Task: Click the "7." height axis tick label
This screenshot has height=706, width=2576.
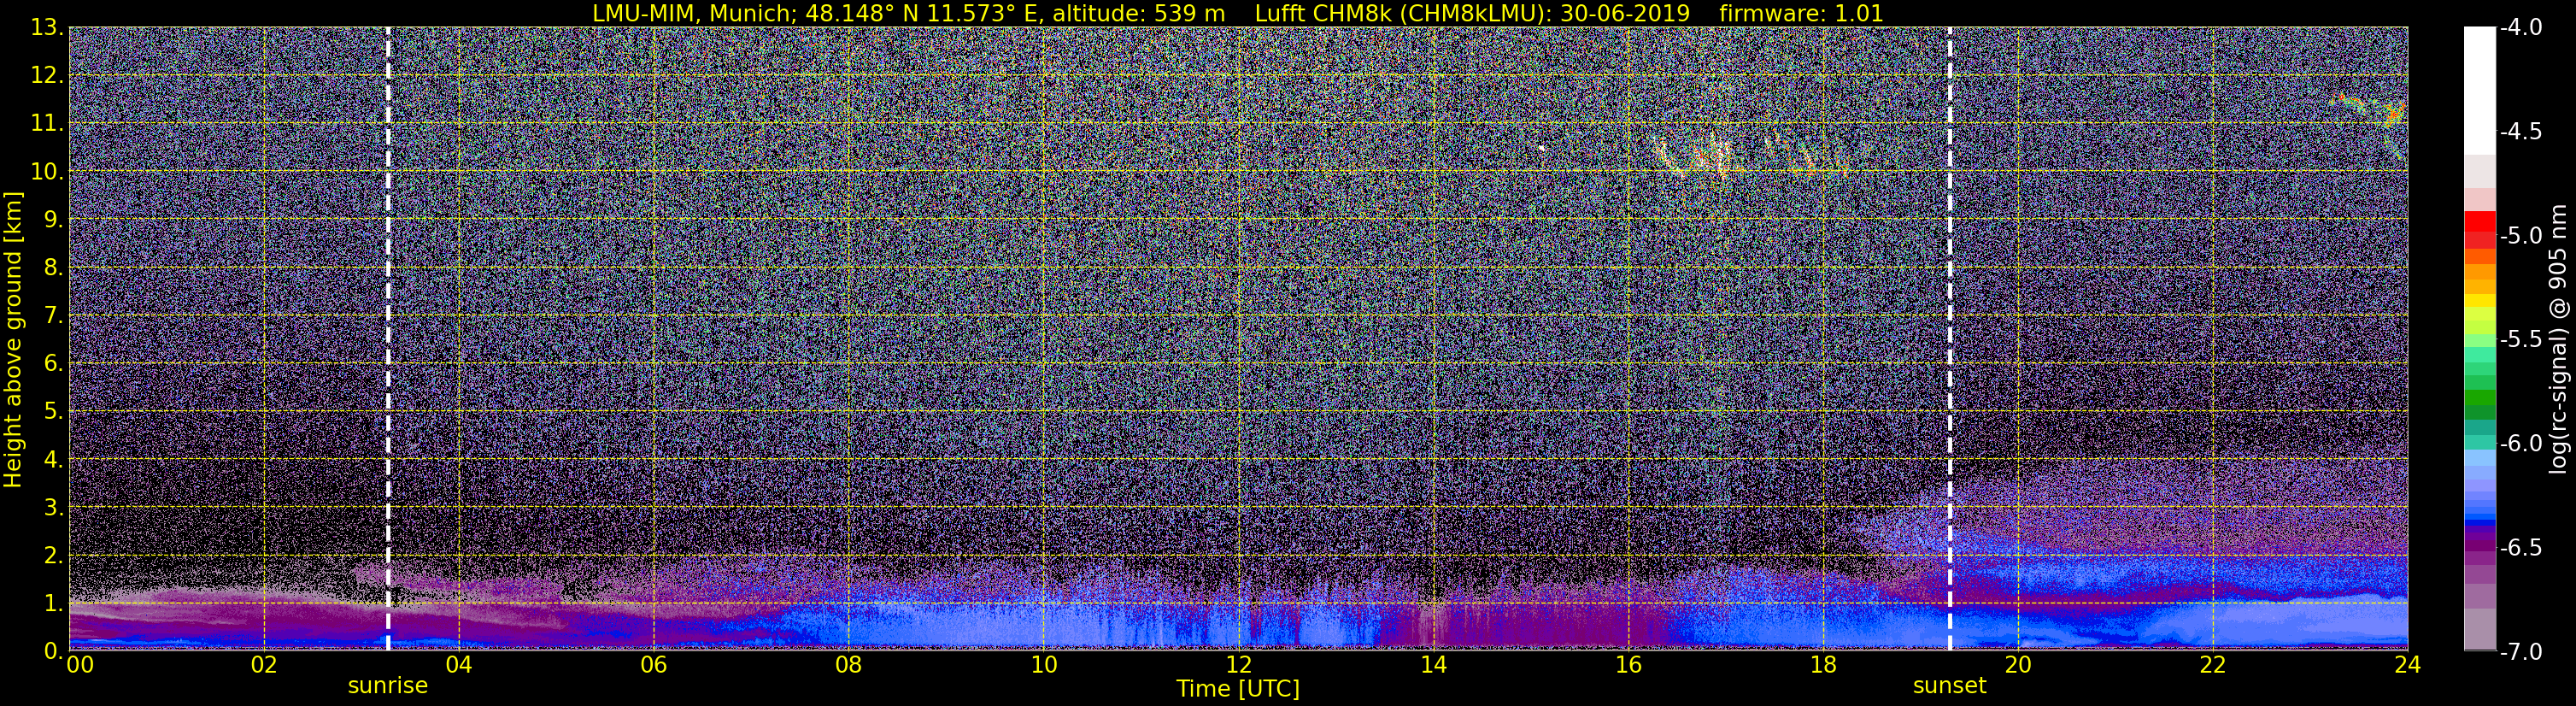Action: point(53,316)
